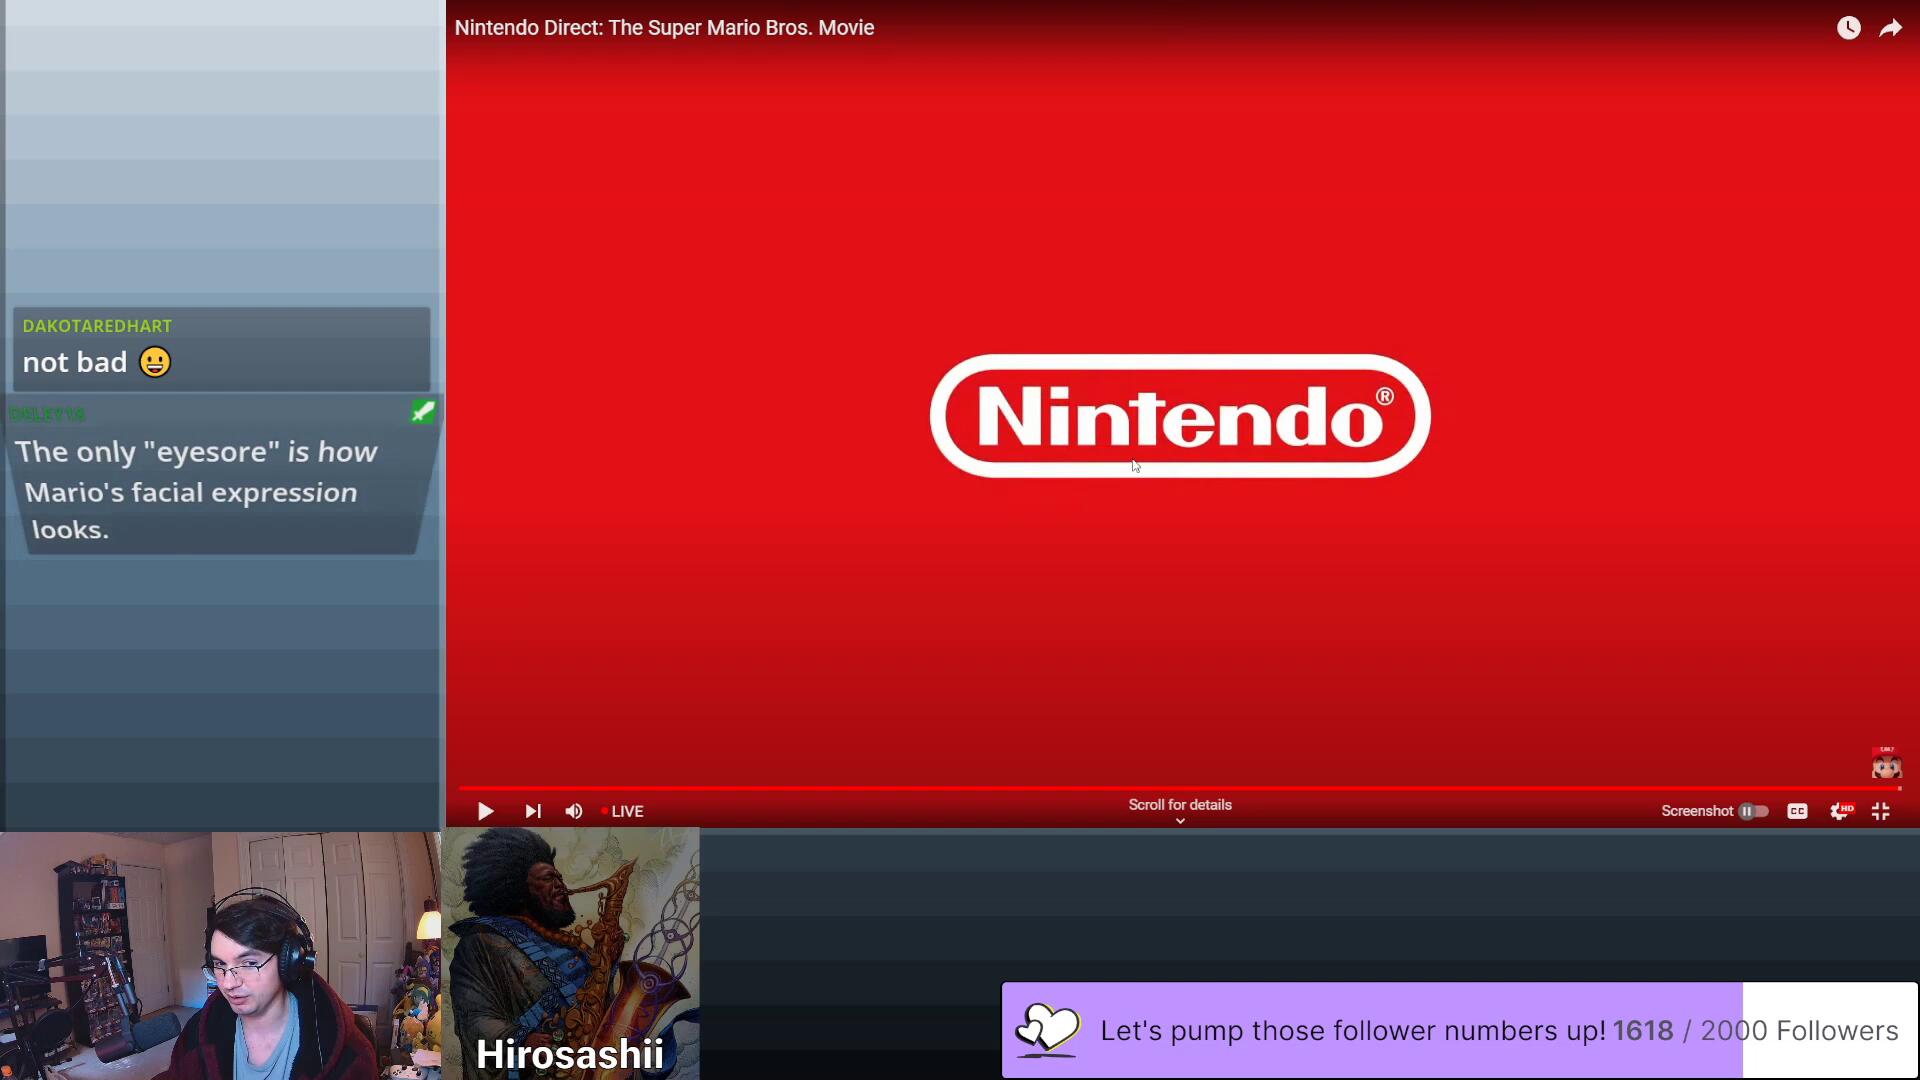Exit fullscreen mode

(x=1881, y=811)
